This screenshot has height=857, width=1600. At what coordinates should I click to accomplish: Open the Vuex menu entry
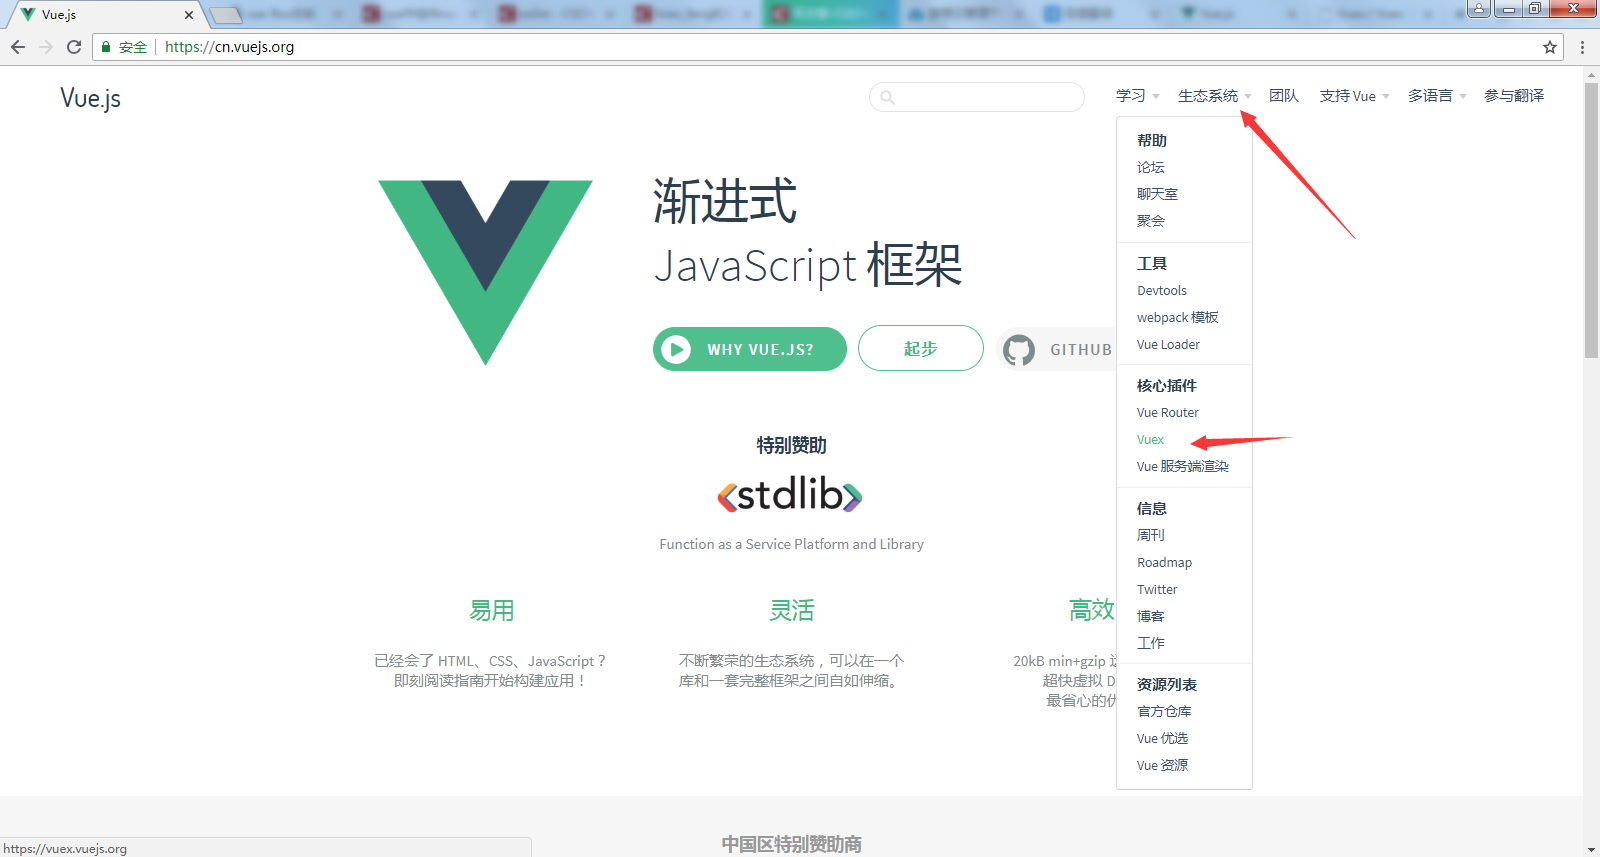(1150, 440)
